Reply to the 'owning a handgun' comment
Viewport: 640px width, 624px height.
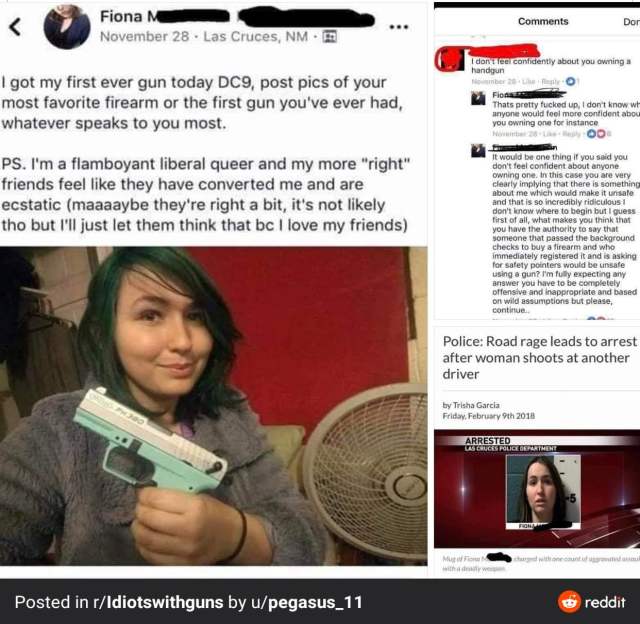click(x=551, y=82)
